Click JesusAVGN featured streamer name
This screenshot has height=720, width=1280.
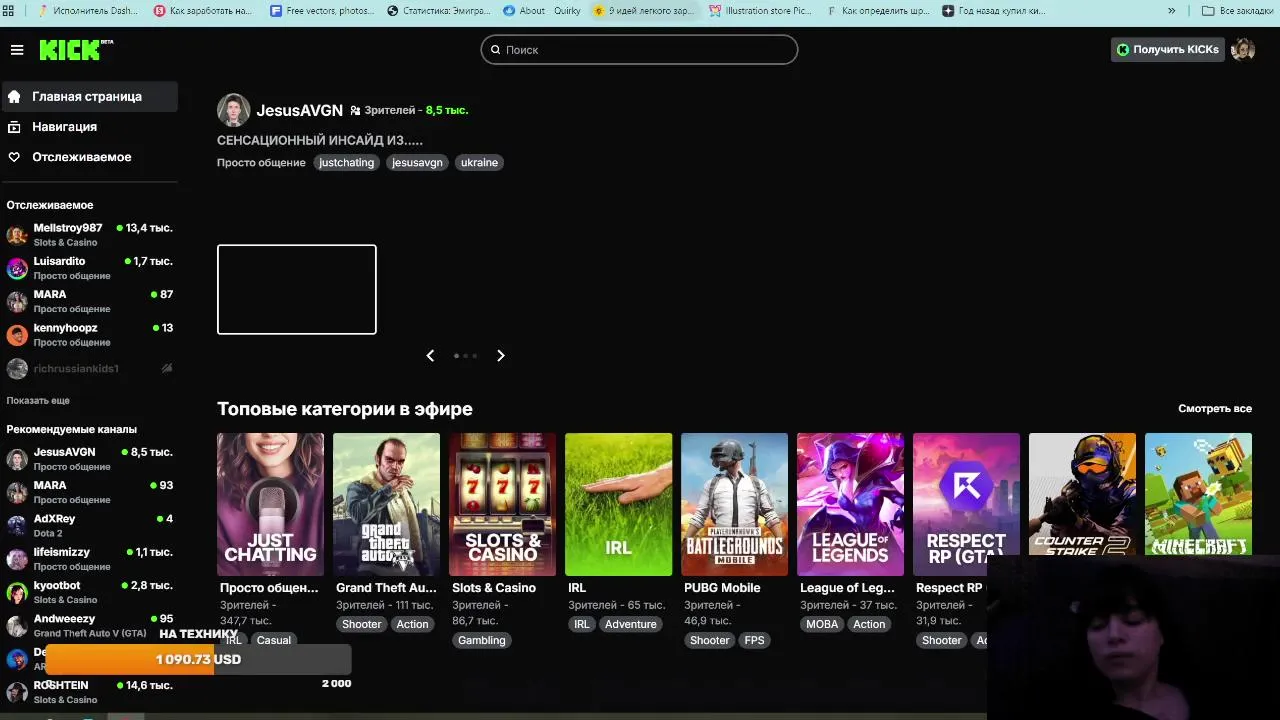[x=299, y=110]
